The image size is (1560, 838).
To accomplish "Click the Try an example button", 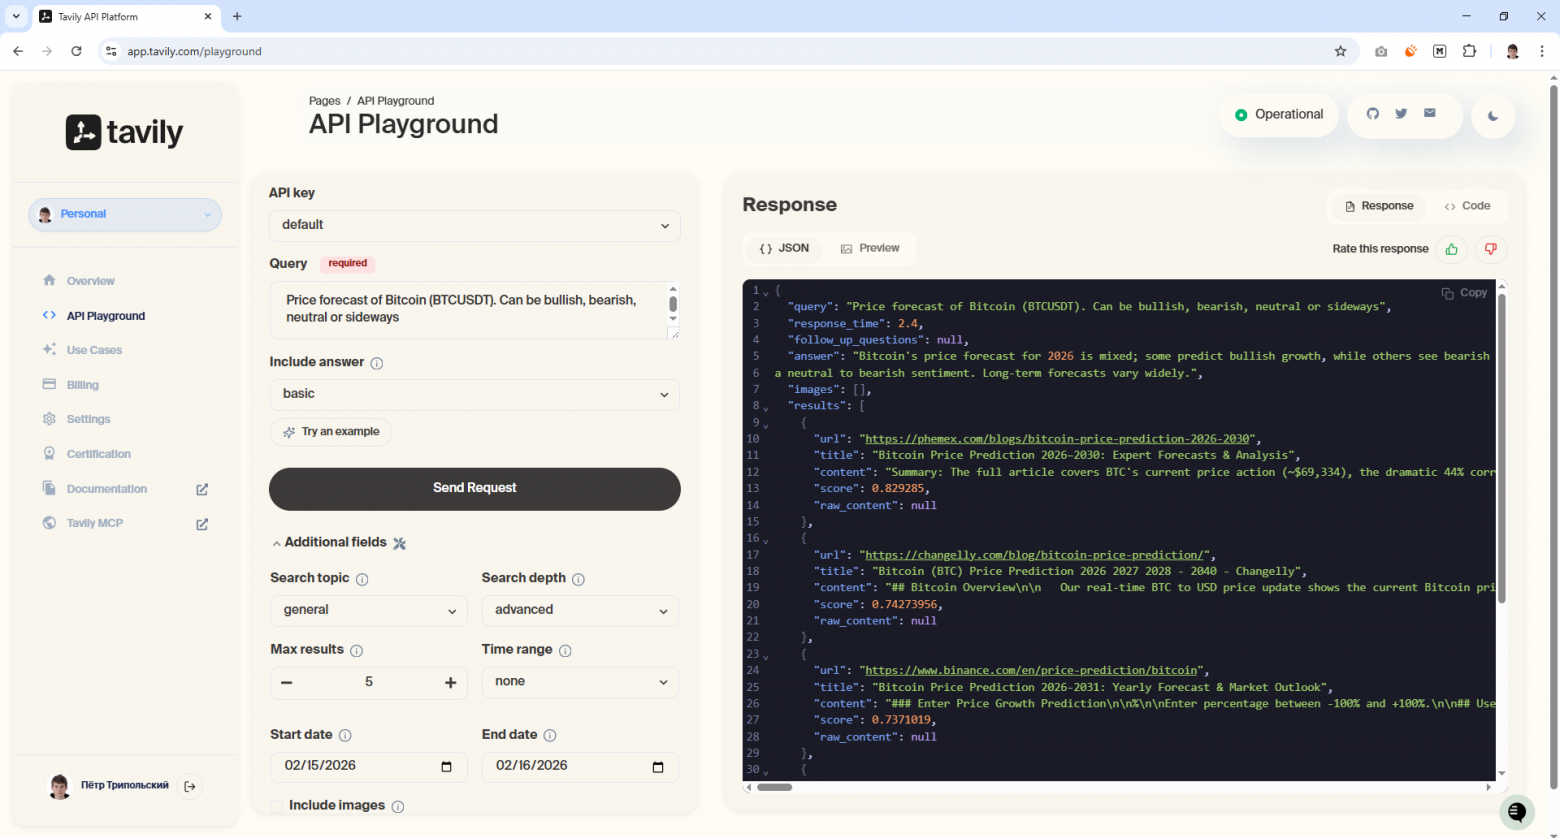I will tap(331, 432).
